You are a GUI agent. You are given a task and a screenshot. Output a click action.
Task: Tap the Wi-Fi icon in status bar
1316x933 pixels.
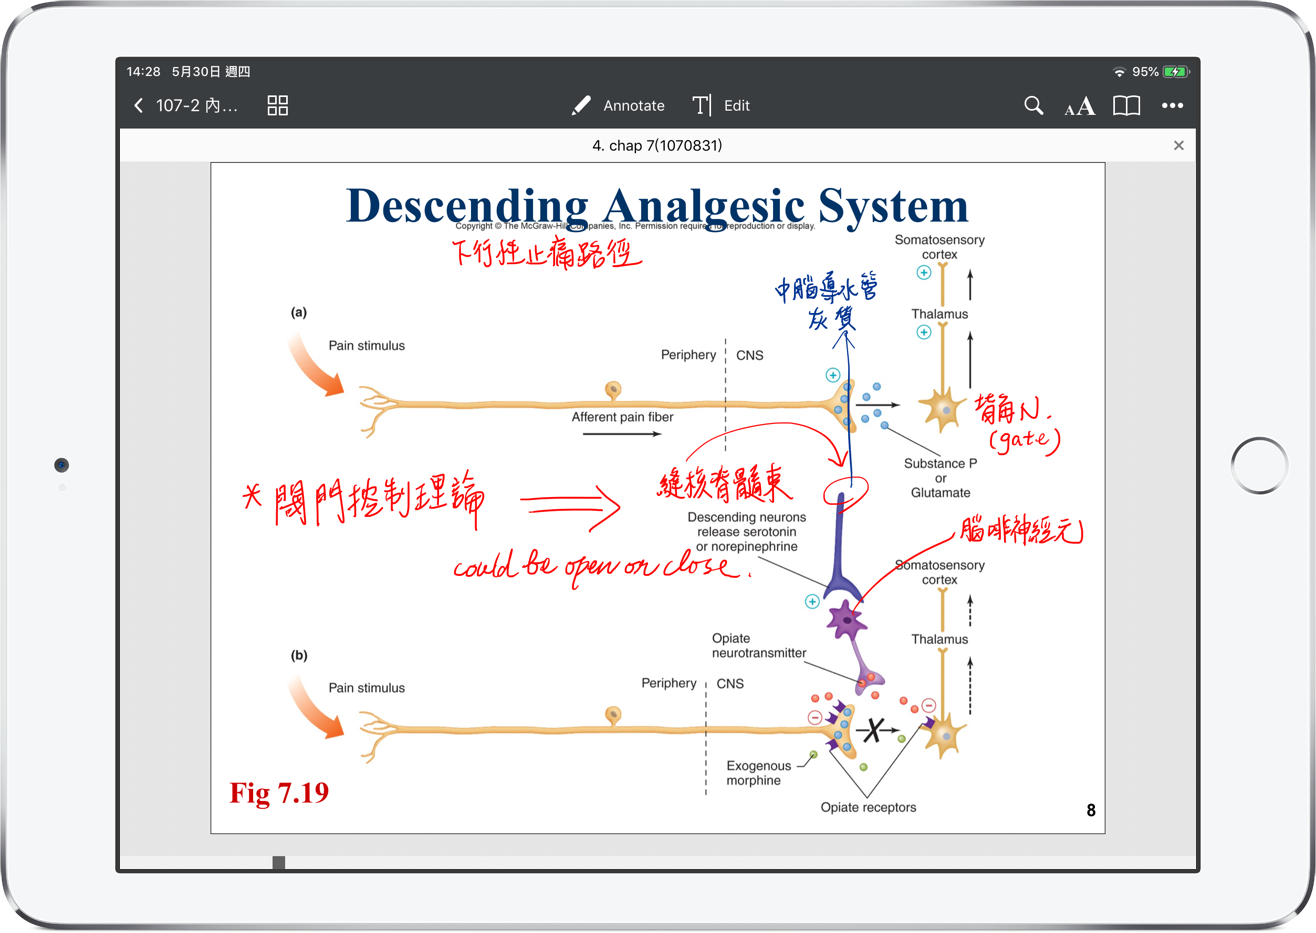[1119, 72]
